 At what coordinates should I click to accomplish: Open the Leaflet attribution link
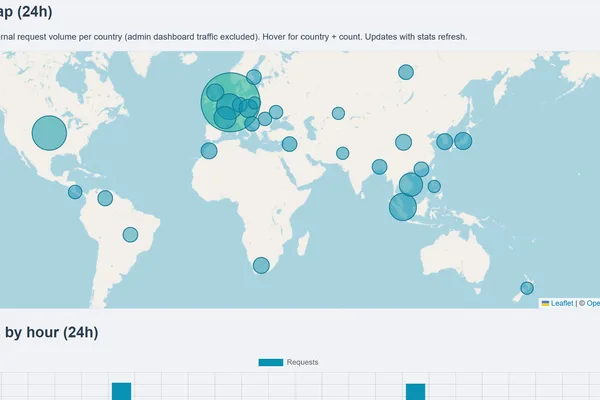(562, 303)
